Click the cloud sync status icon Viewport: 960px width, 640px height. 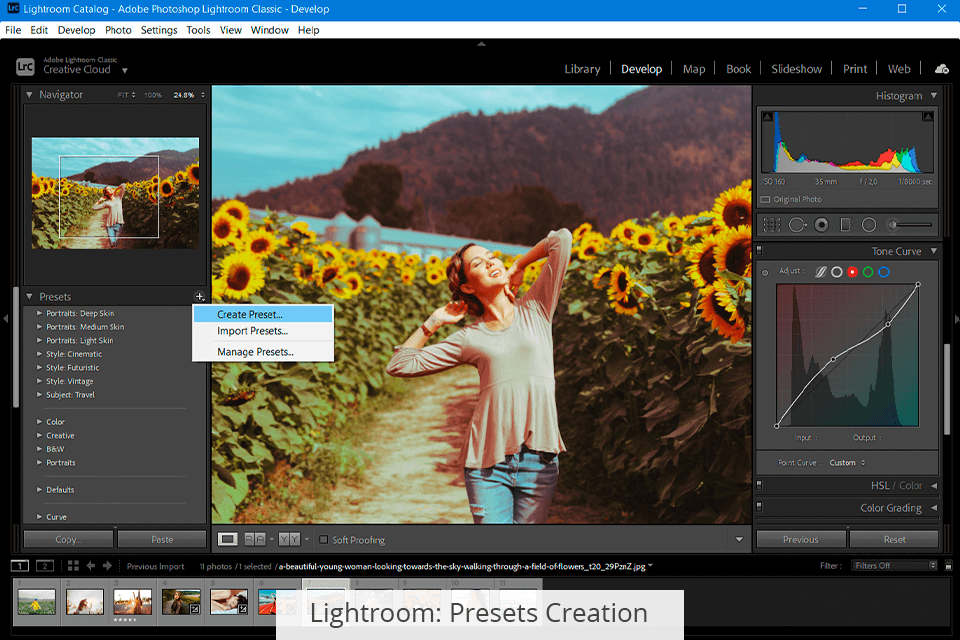pos(941,69)
